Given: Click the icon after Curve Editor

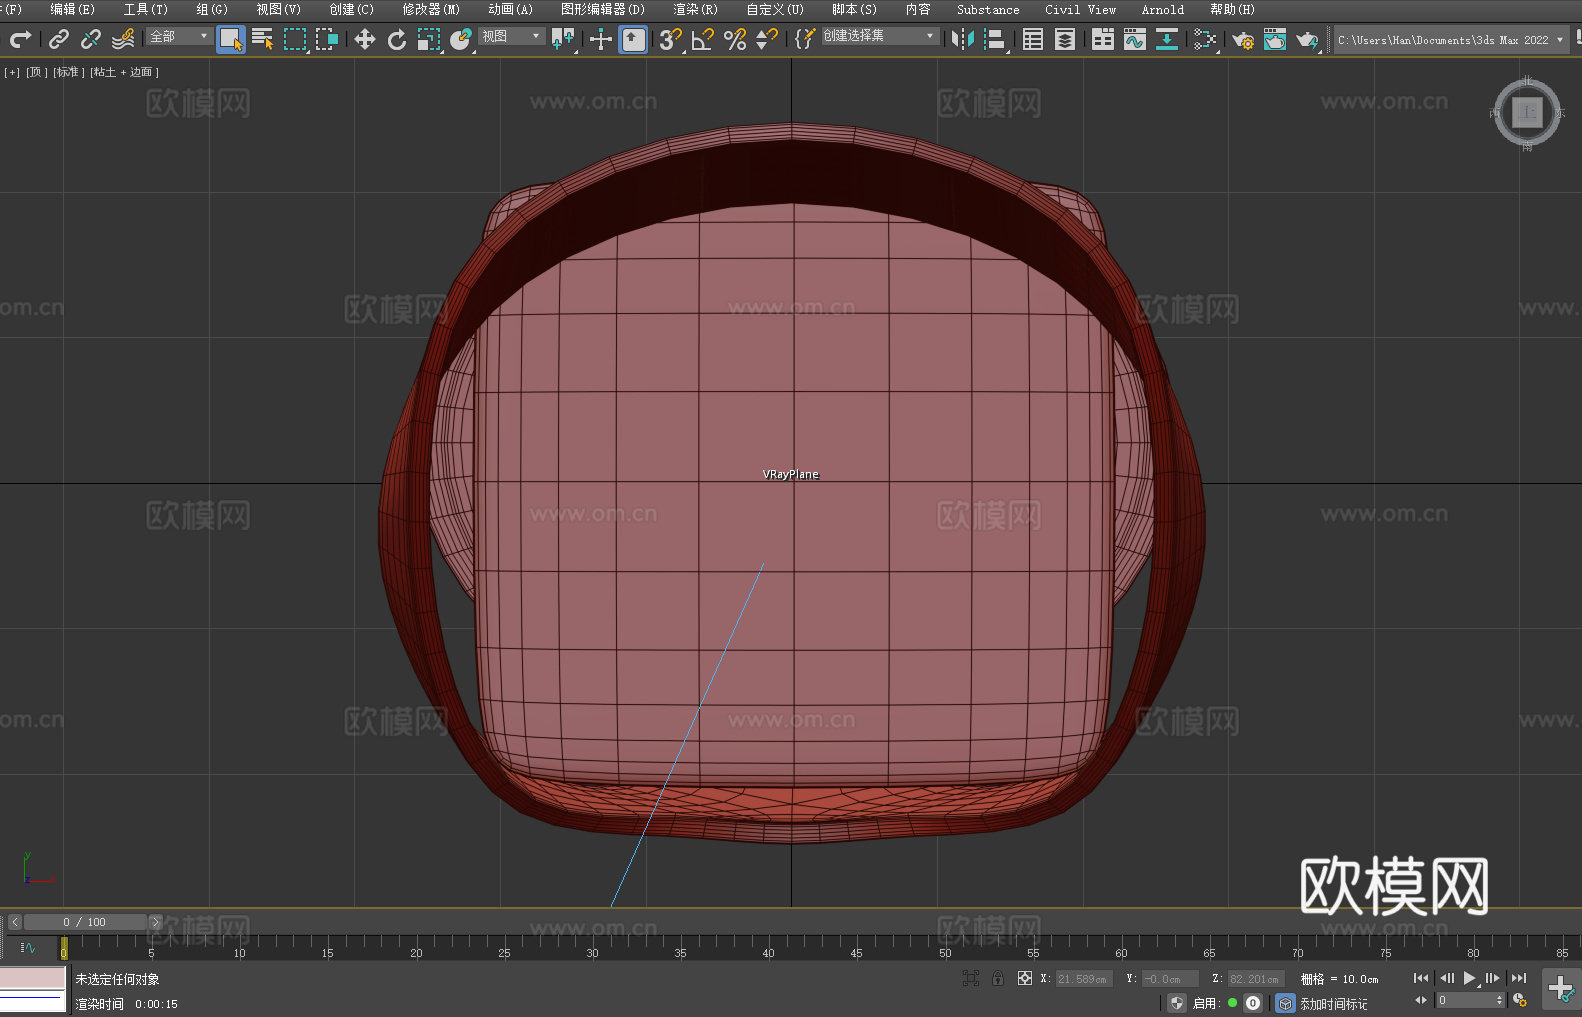Looking at the screenshot, I should point(1167,39).
